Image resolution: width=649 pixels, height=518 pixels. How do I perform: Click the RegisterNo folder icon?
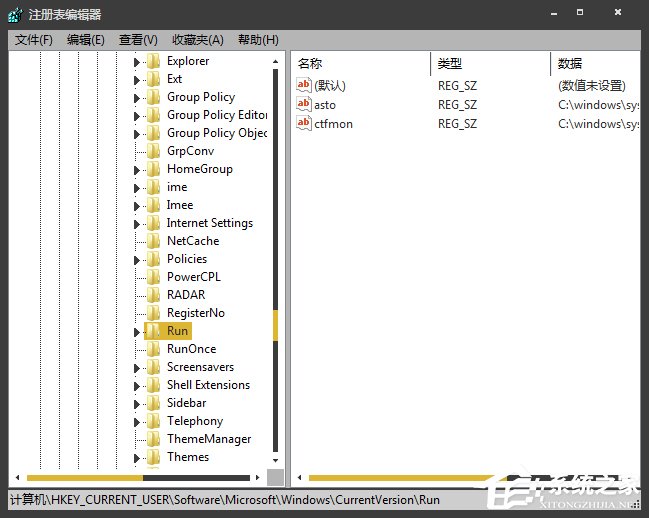tap(154, 313)
